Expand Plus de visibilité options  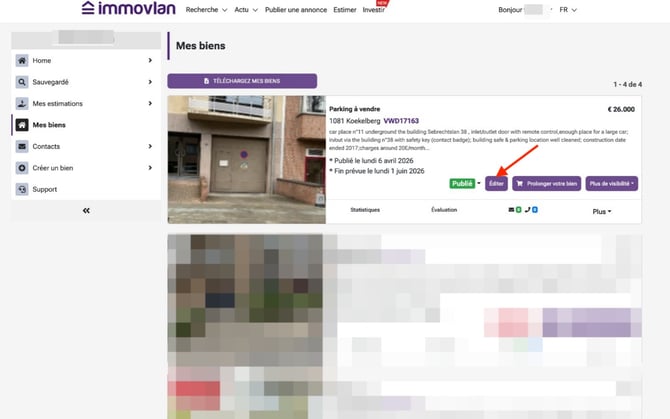611,184
